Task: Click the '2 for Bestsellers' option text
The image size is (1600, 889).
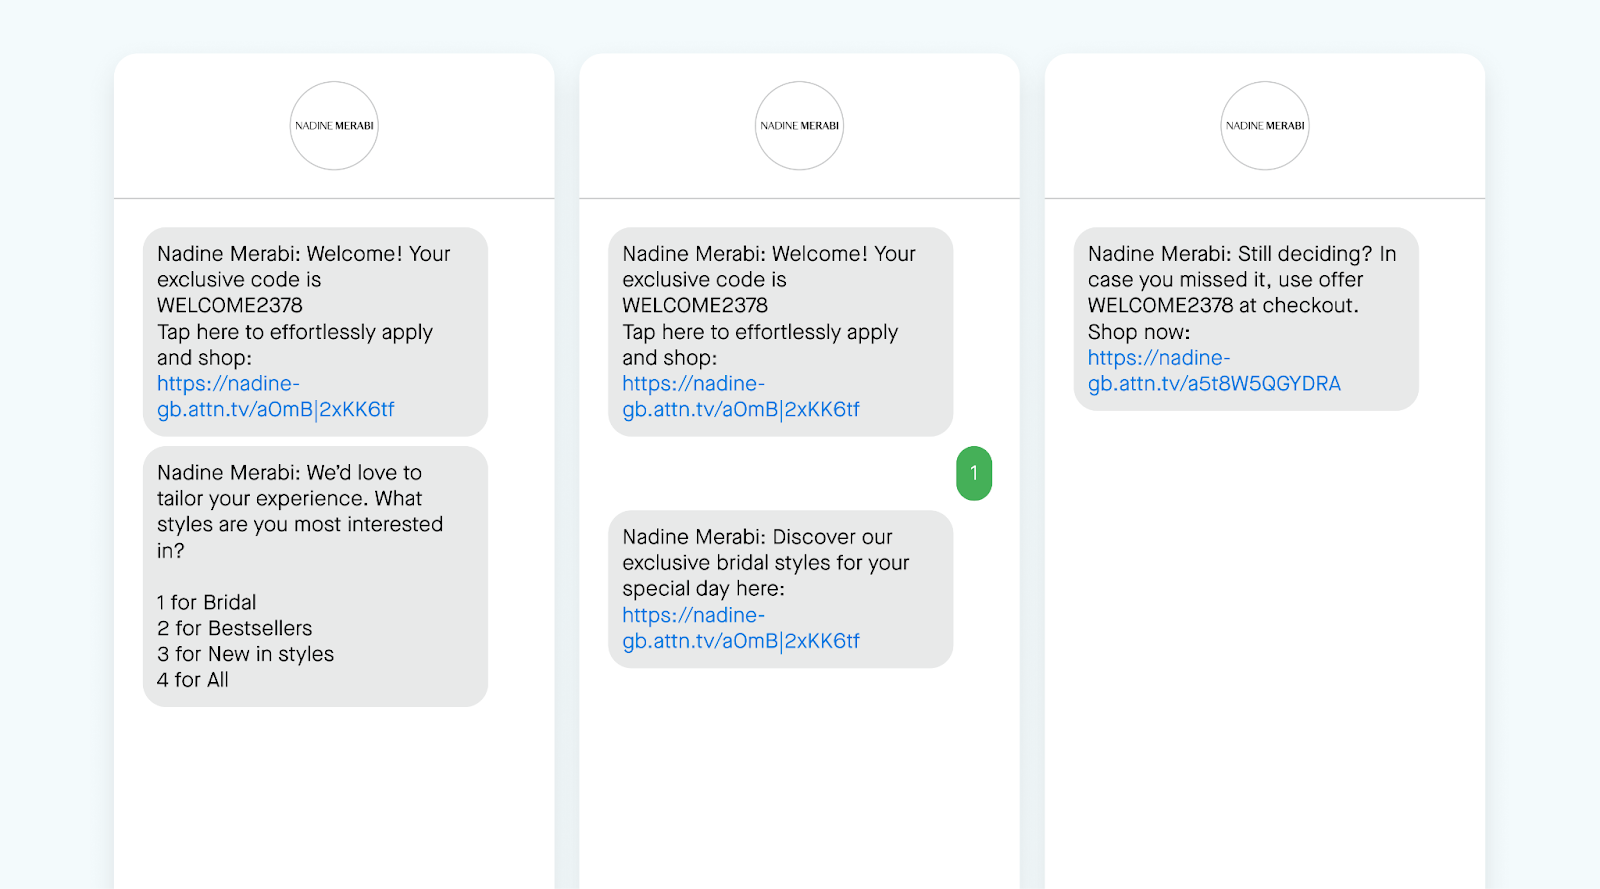Action: pos(235,628)
